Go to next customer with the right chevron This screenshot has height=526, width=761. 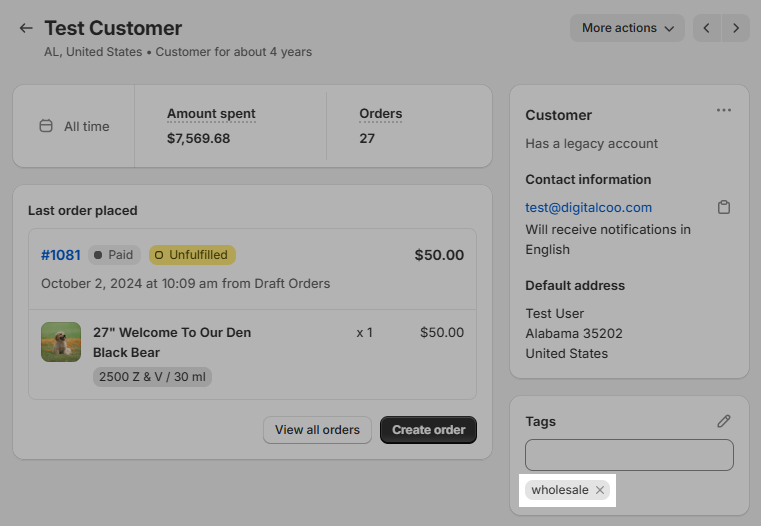(736, 28)
